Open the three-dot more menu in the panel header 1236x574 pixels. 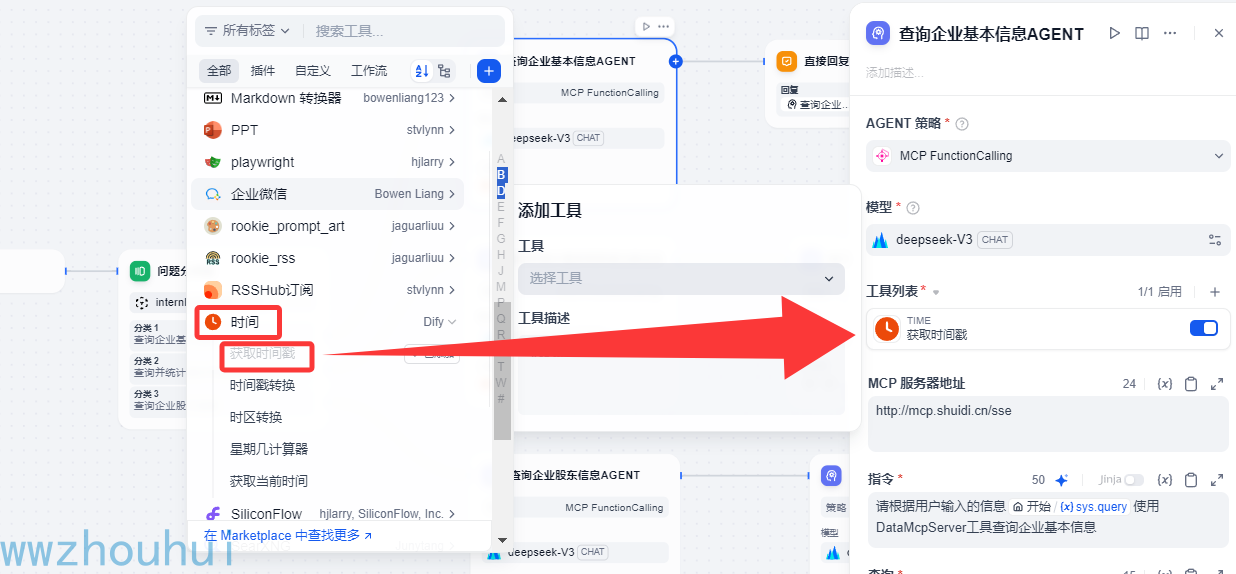point(1170,33)
